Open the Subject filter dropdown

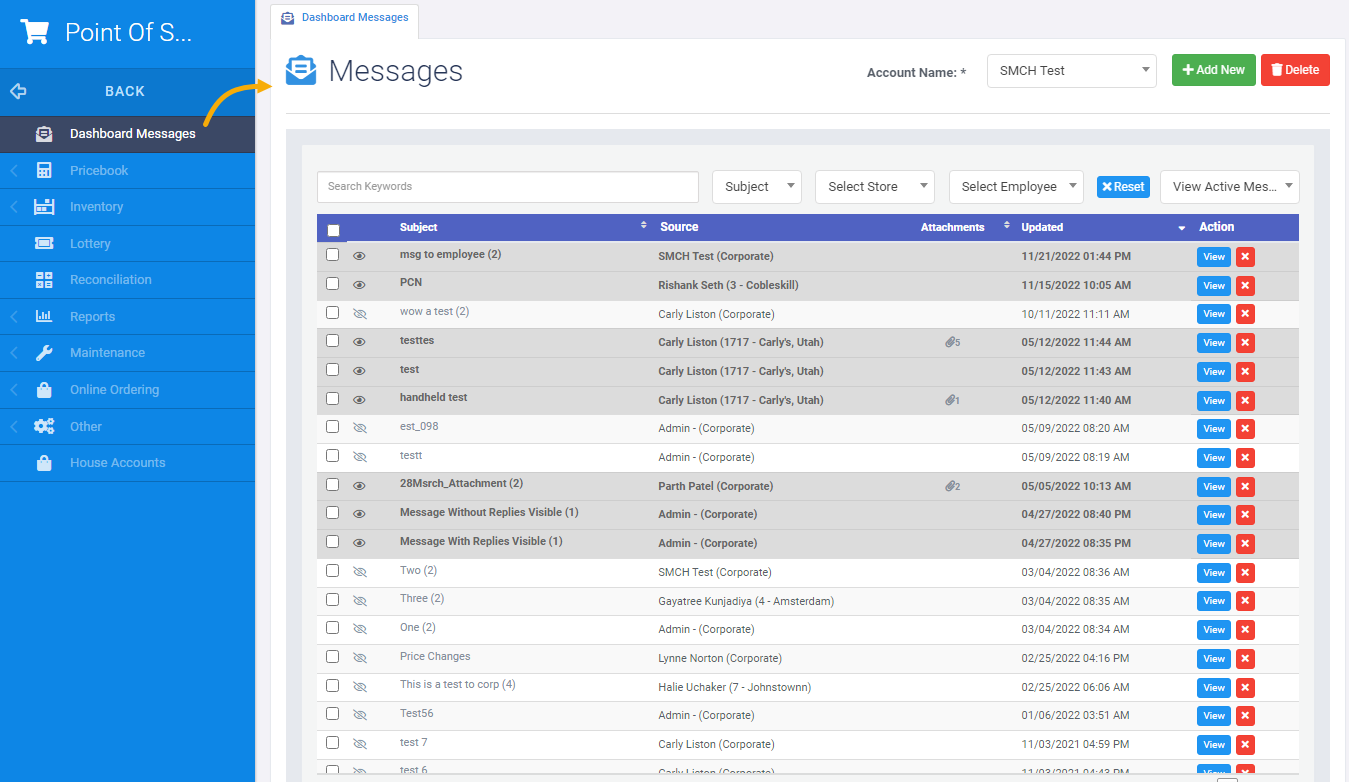point(756,186)
